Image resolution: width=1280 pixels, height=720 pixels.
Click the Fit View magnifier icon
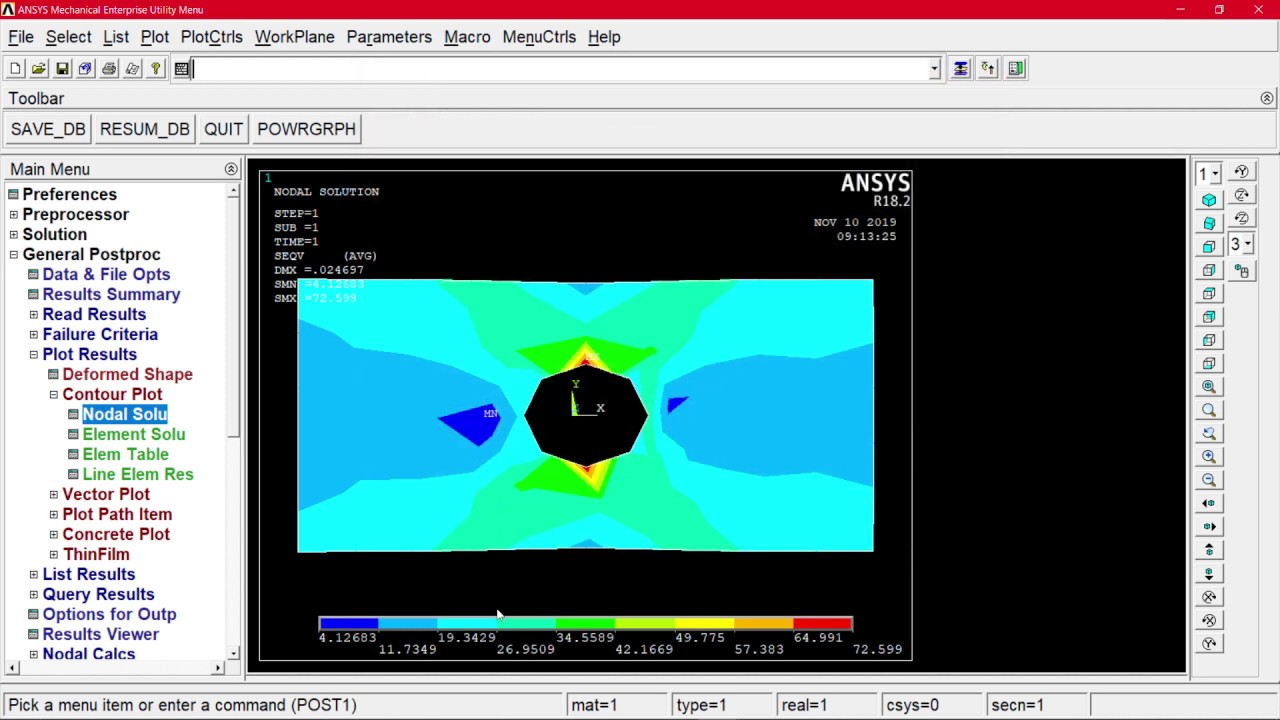click(x=1209, y=387)
